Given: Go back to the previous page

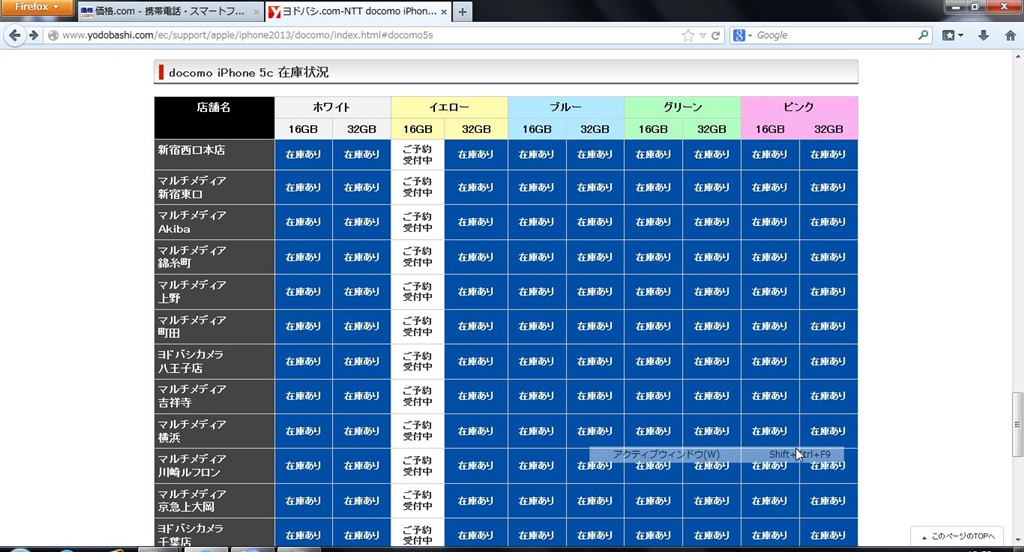Looking at the screenshot, I should [x=15, y=35].
